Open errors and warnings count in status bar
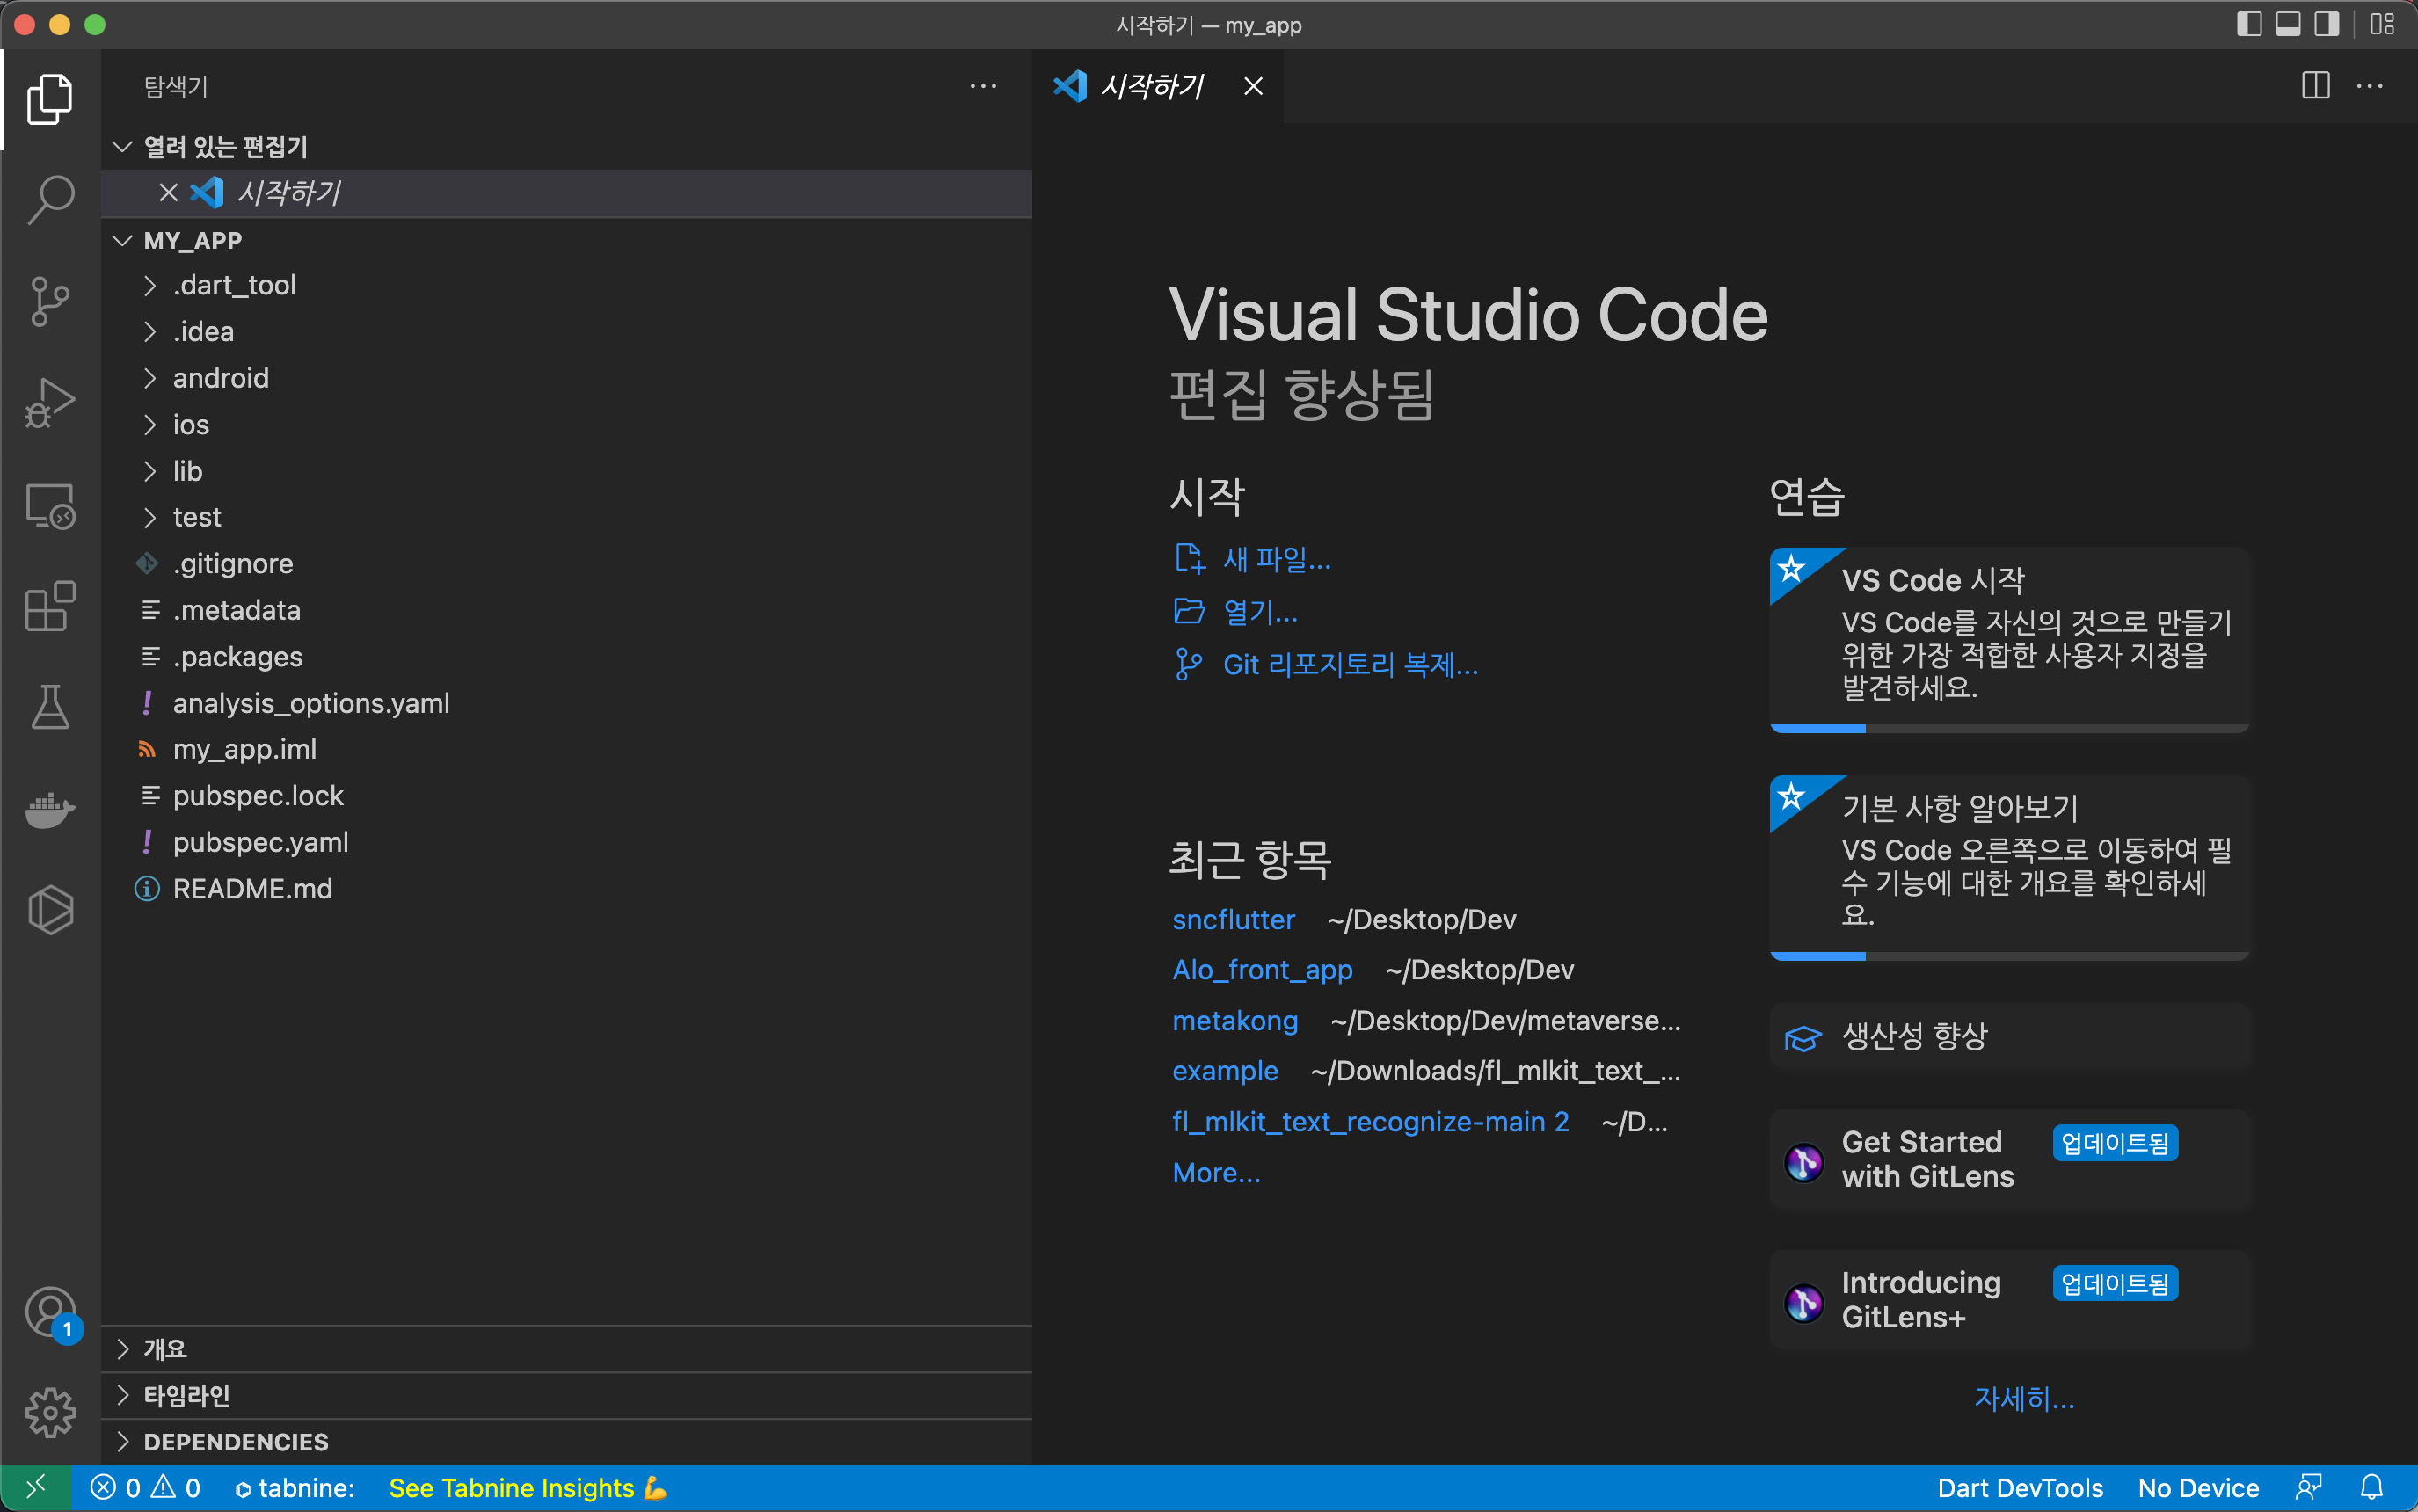 [x=146, y=1488]
